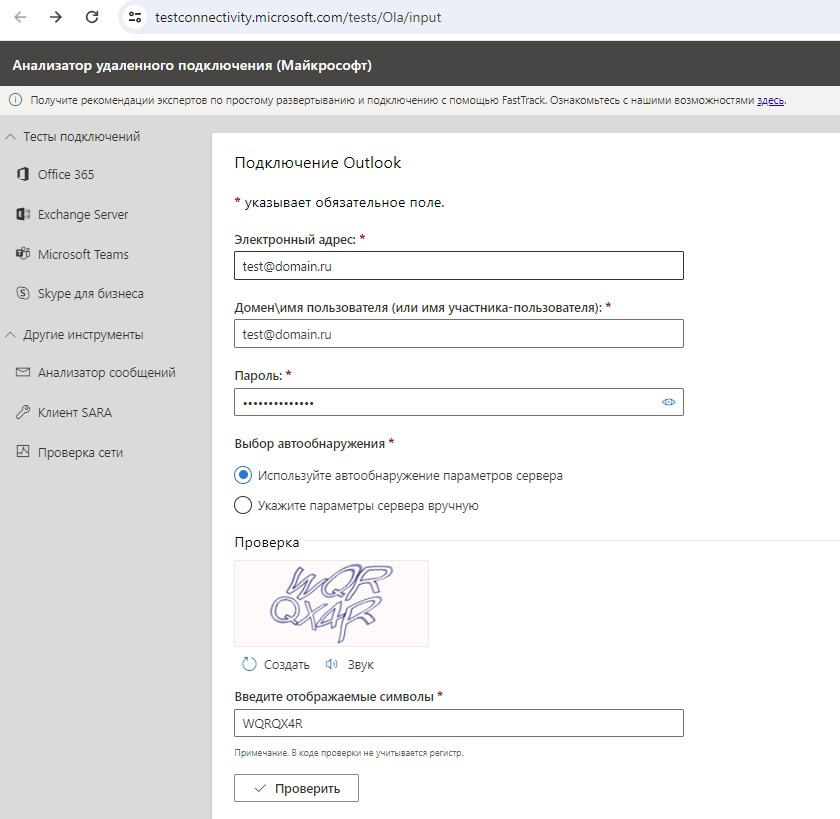Click the browser back arrow

pyautogui.click(x=20, y=17)
